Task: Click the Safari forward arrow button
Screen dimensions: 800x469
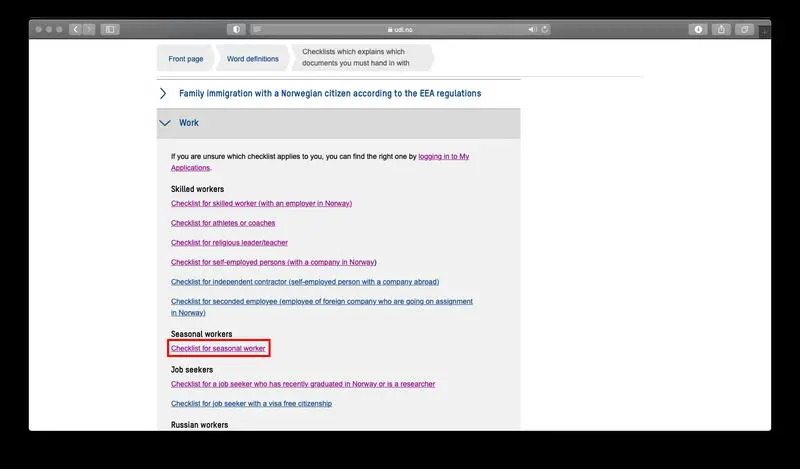Action: pos(88,29)
